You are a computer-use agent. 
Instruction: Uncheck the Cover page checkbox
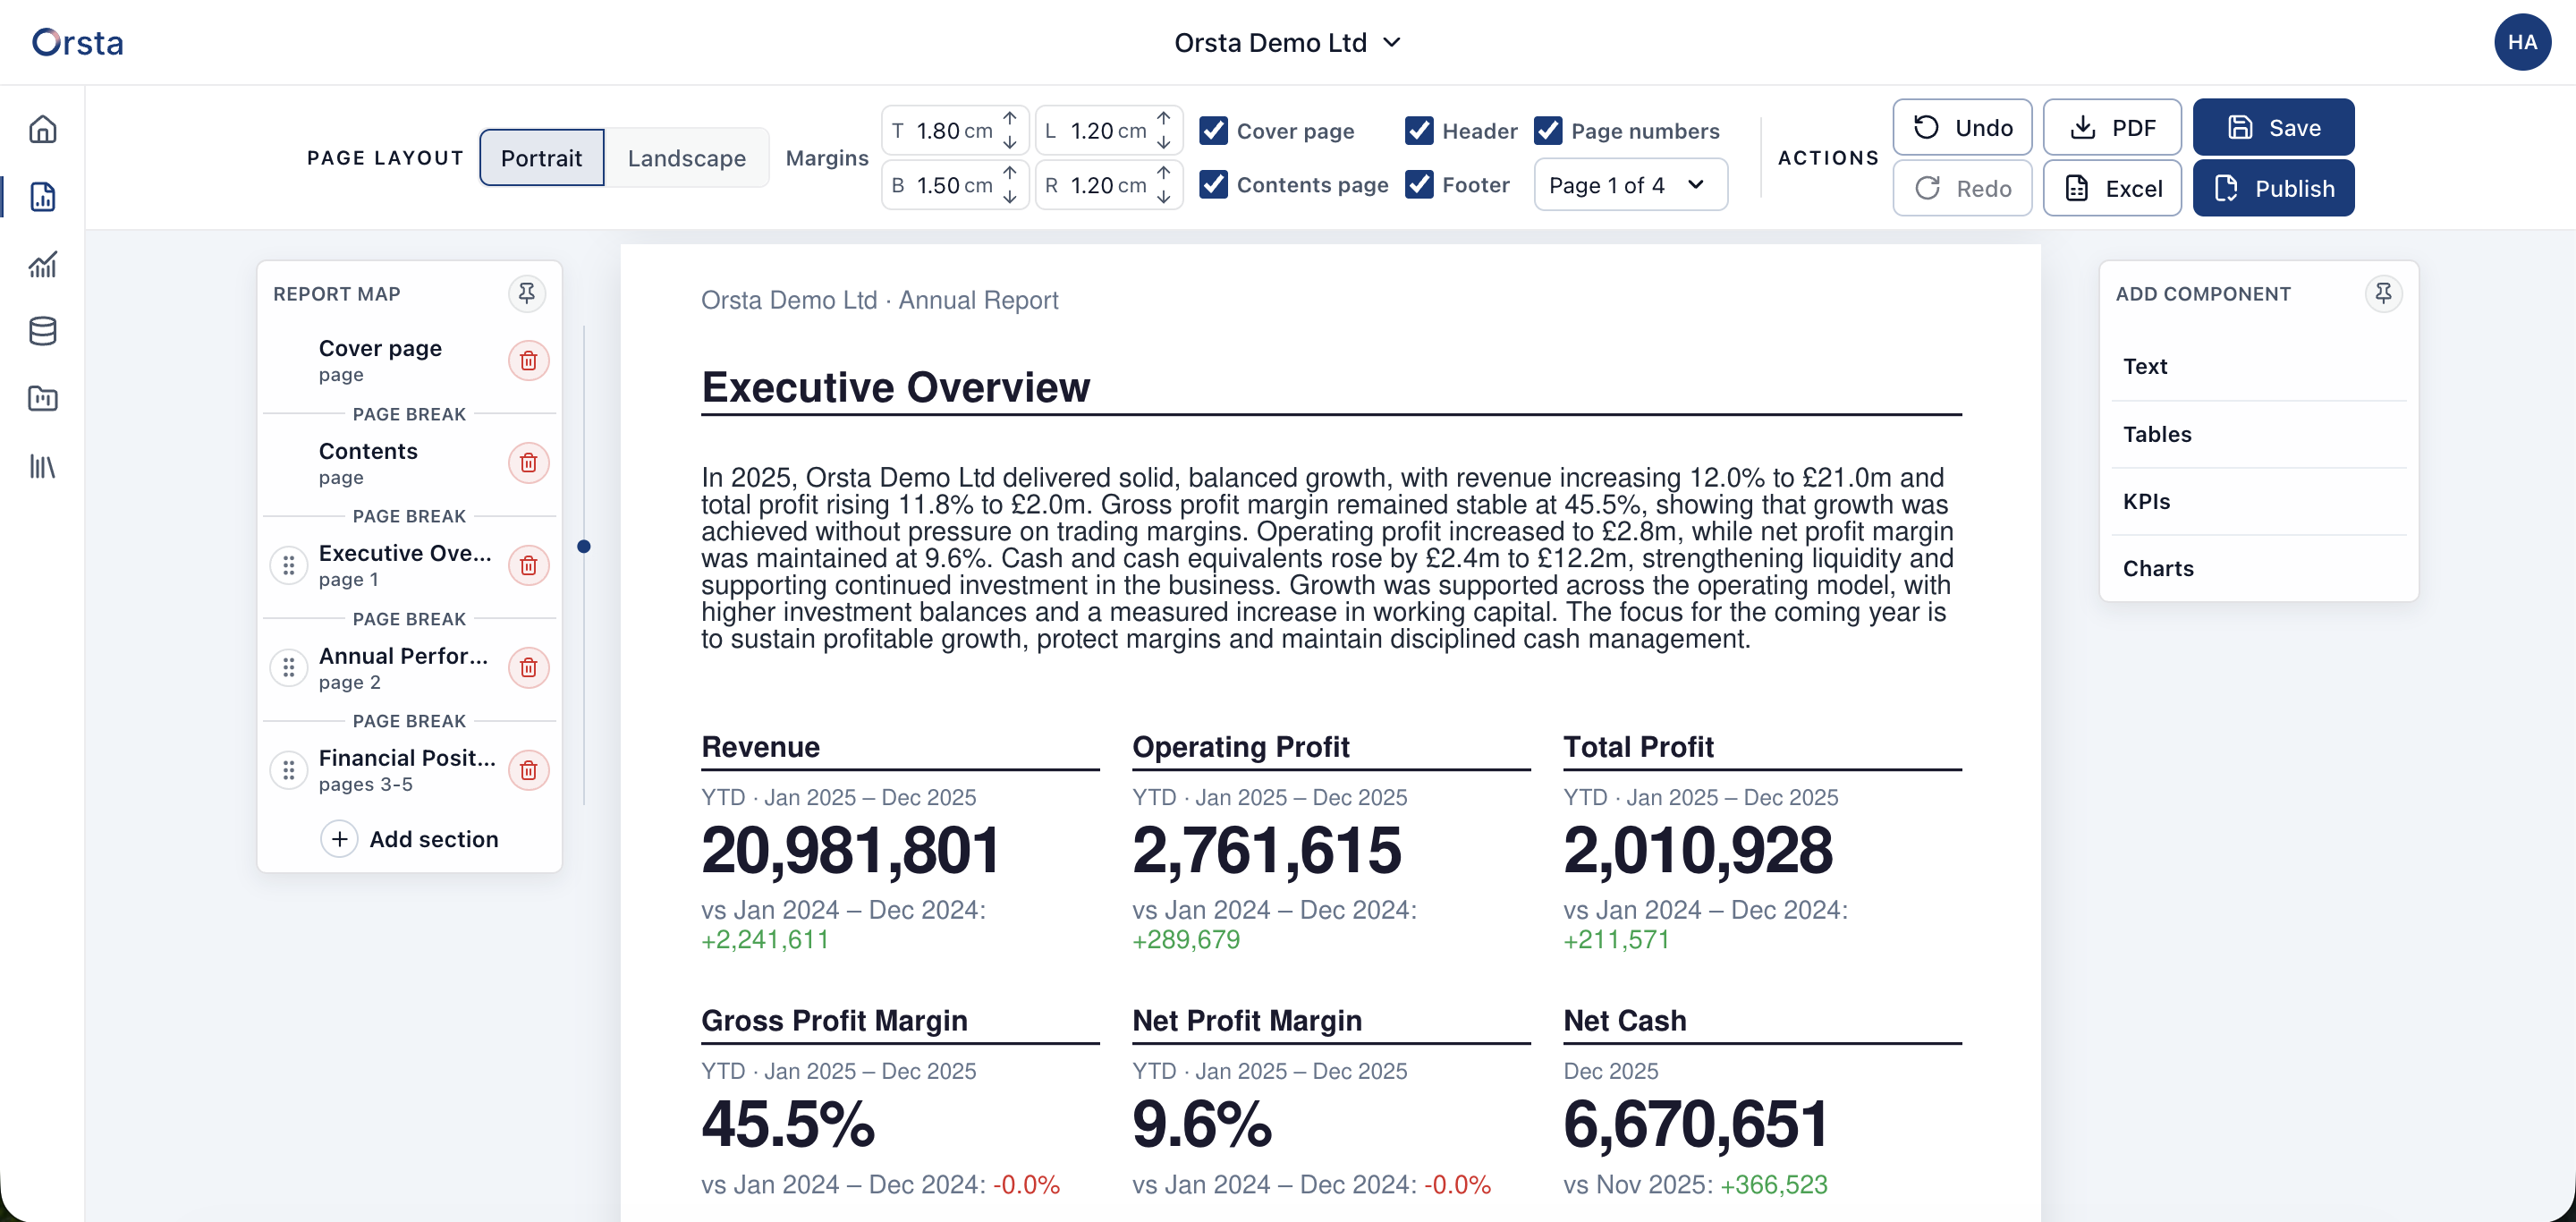1214,130
